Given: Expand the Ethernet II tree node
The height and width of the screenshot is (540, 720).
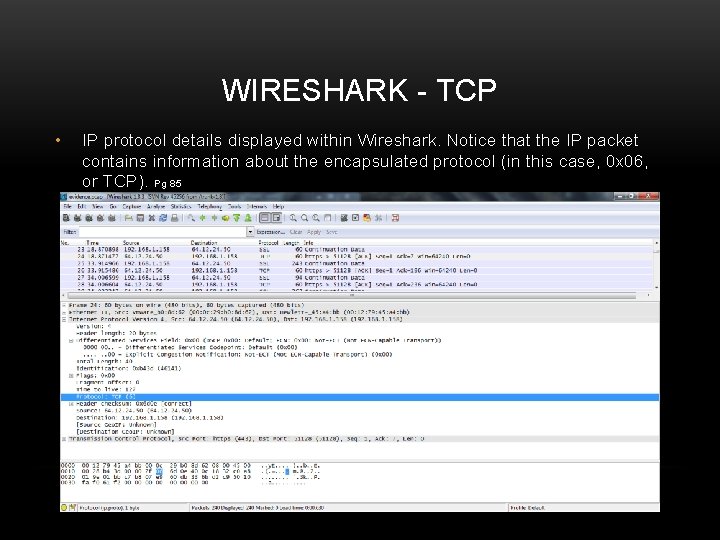Looking at the screenshot, I should (64, 312).
